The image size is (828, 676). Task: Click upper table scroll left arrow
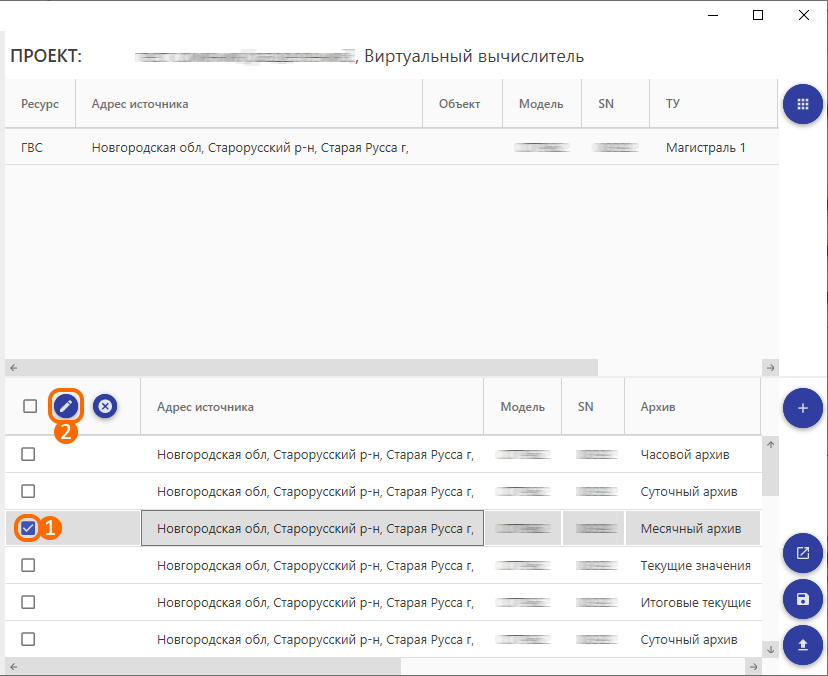tap(14, 368)
